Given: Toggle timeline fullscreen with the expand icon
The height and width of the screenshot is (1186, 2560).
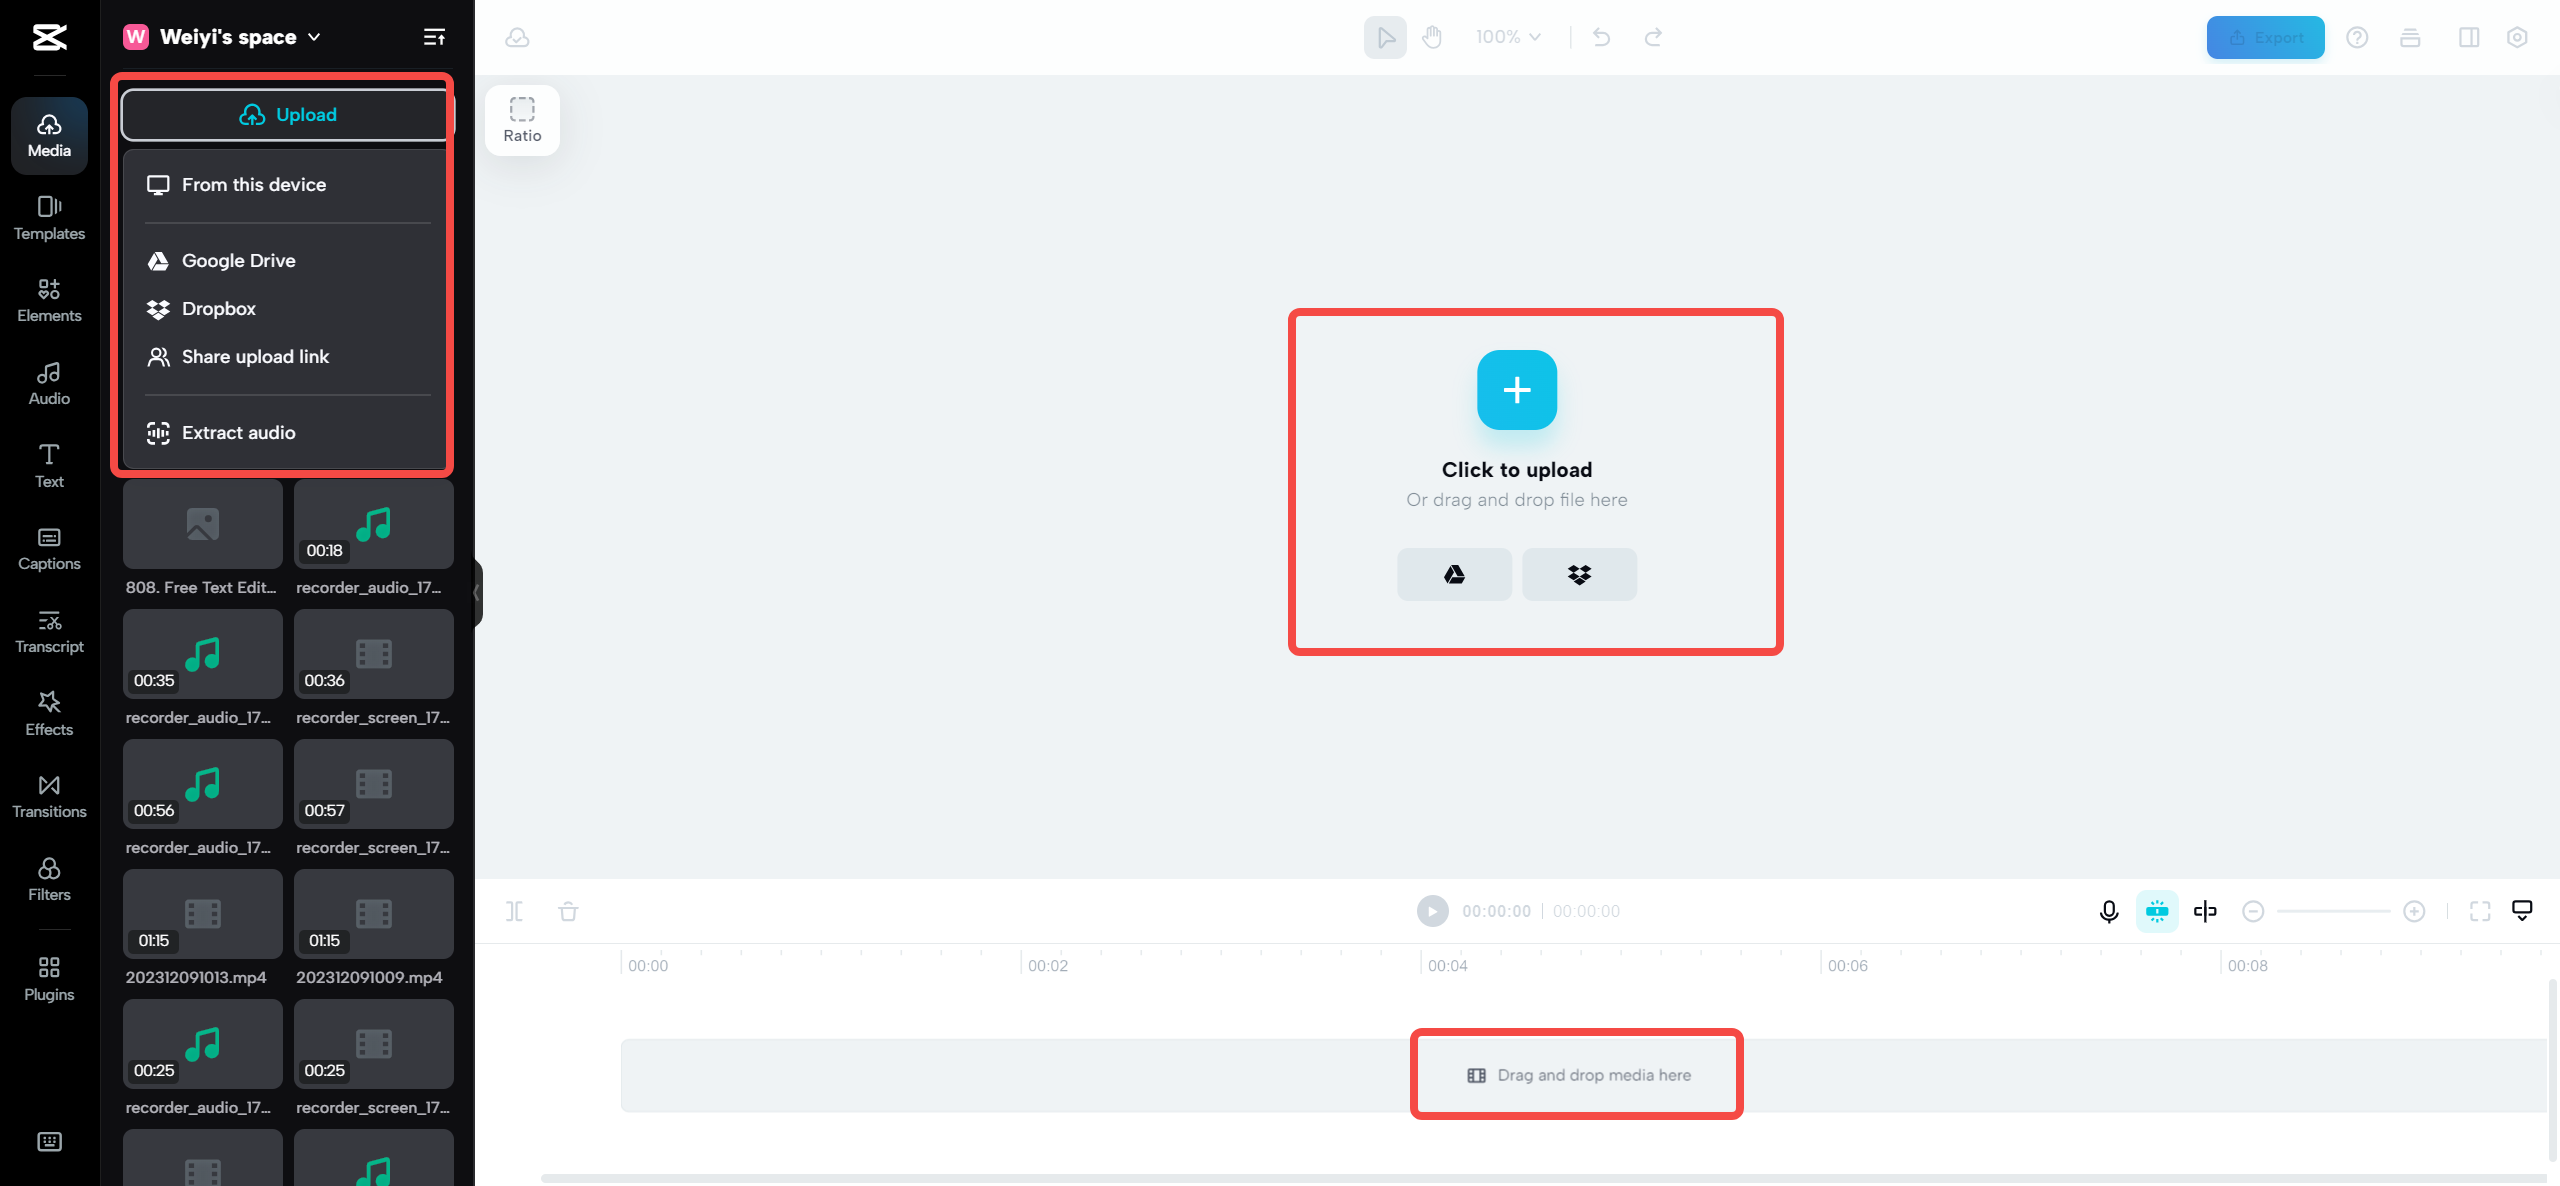Looking at the screenshot, I should [2481, 911].
